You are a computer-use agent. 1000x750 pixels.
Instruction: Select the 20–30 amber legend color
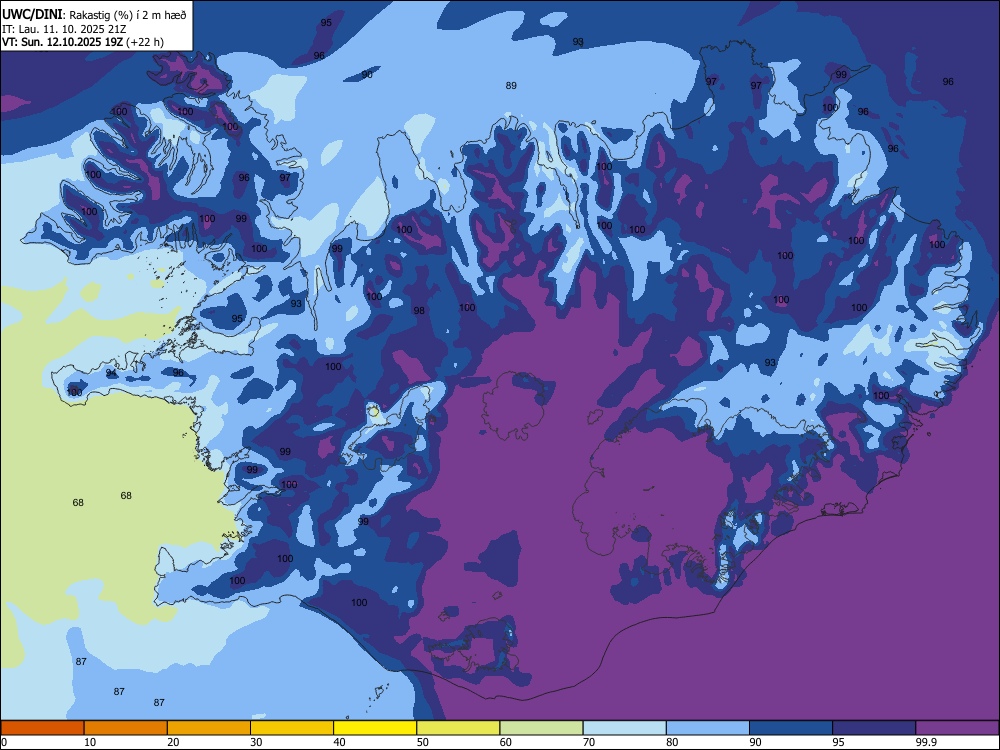tap(209, 728)
